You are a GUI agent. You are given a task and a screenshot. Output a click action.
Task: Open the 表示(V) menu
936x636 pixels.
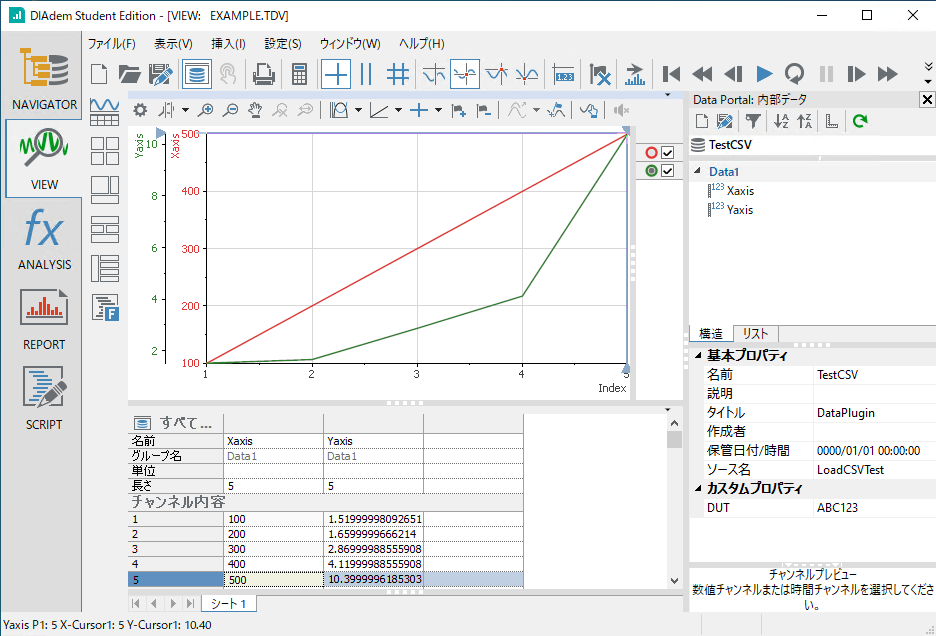(x=173, y=44)
